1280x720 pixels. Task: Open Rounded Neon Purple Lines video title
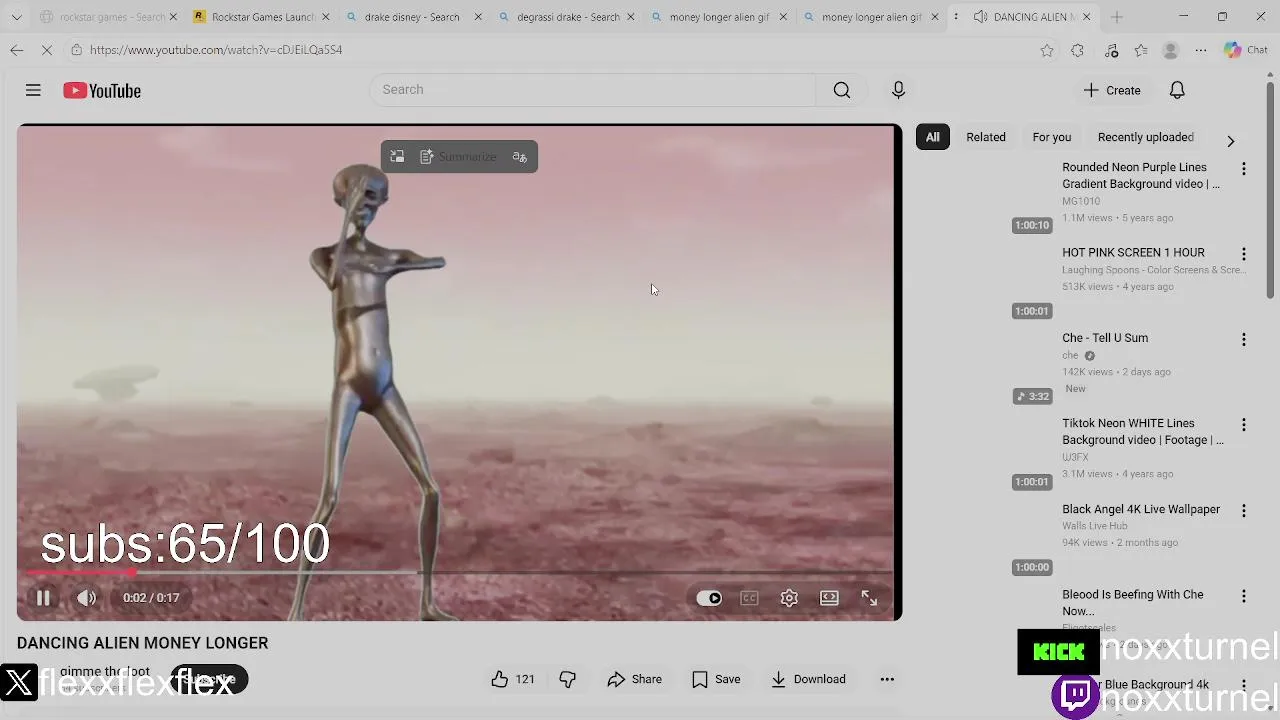click(1141, 176)
